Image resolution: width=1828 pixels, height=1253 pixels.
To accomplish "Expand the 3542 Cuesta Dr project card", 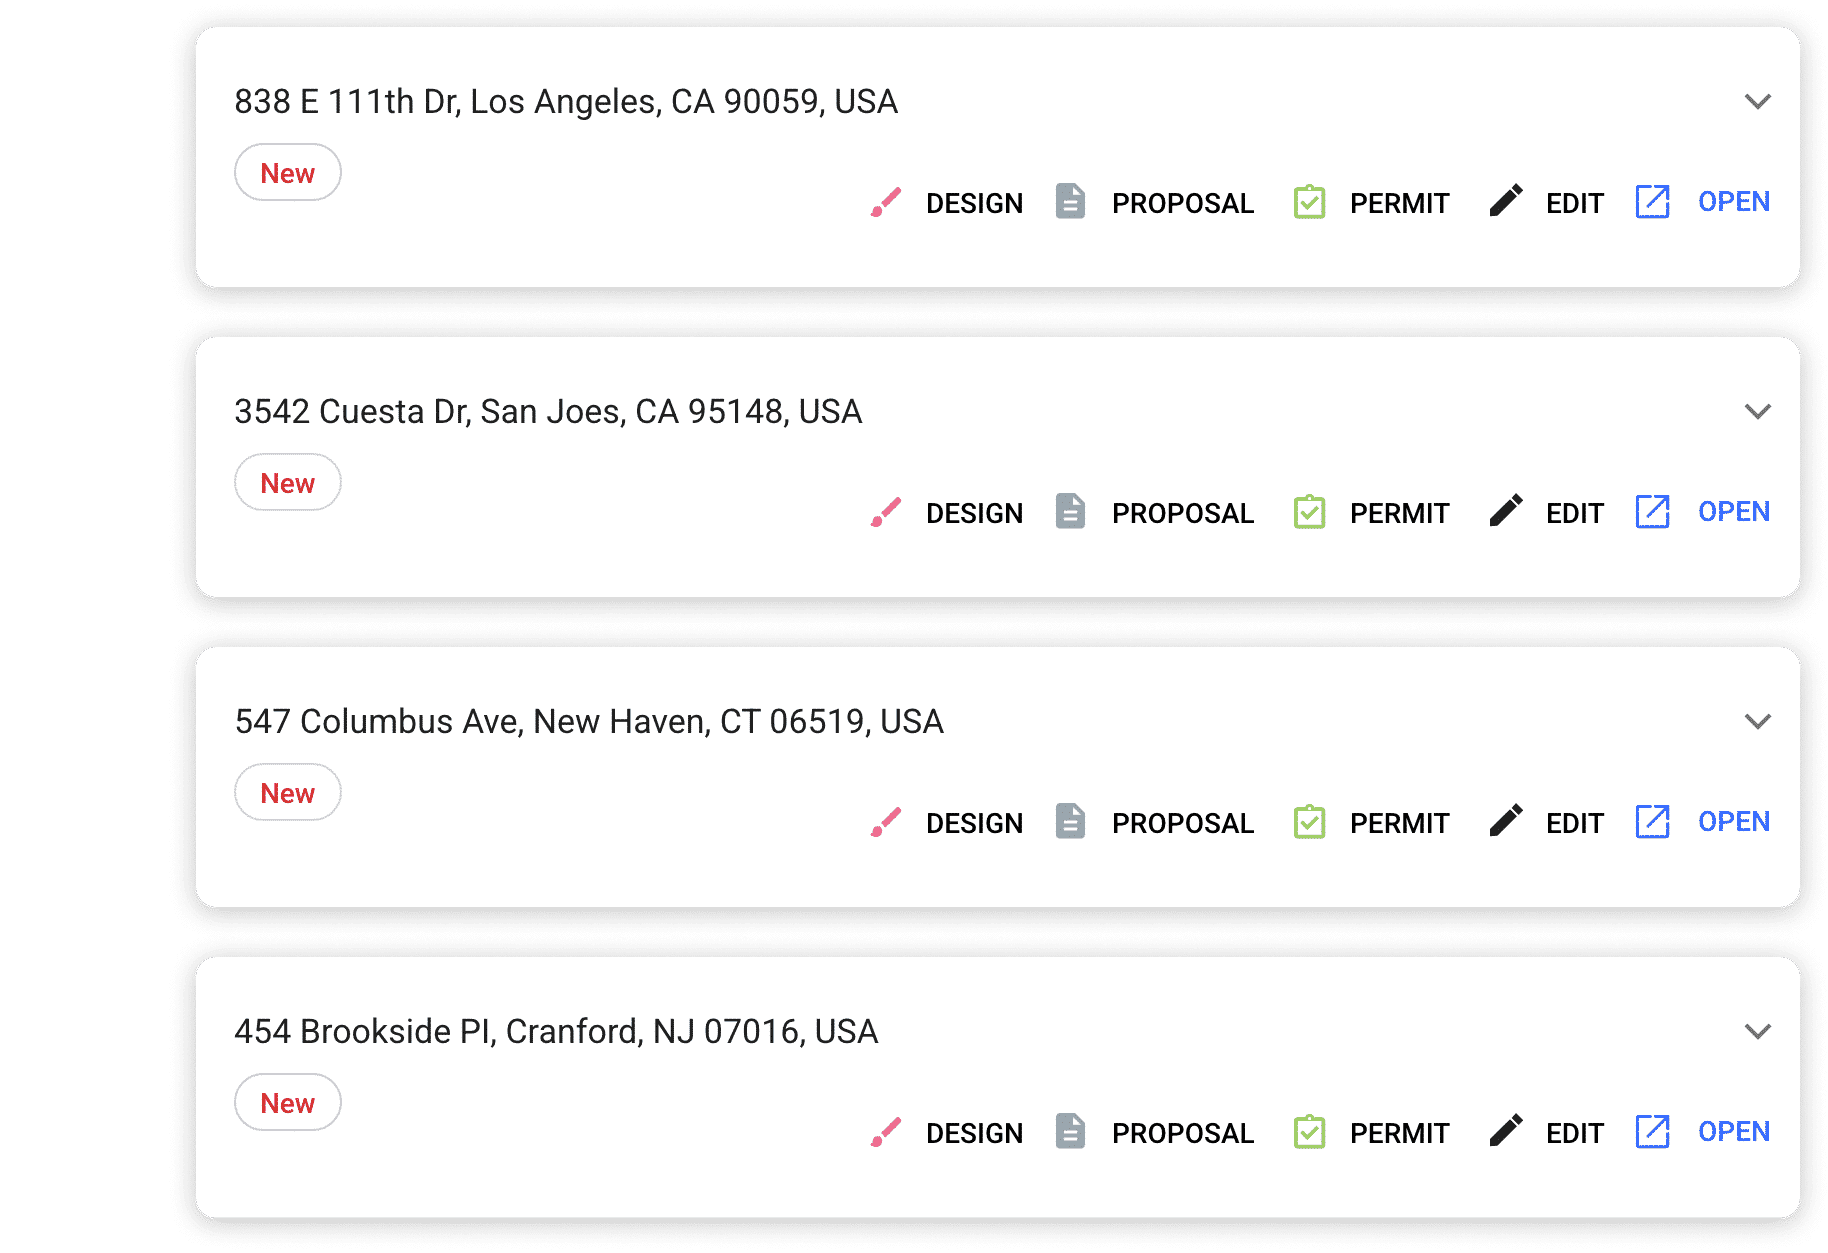I will point(1757,412).
